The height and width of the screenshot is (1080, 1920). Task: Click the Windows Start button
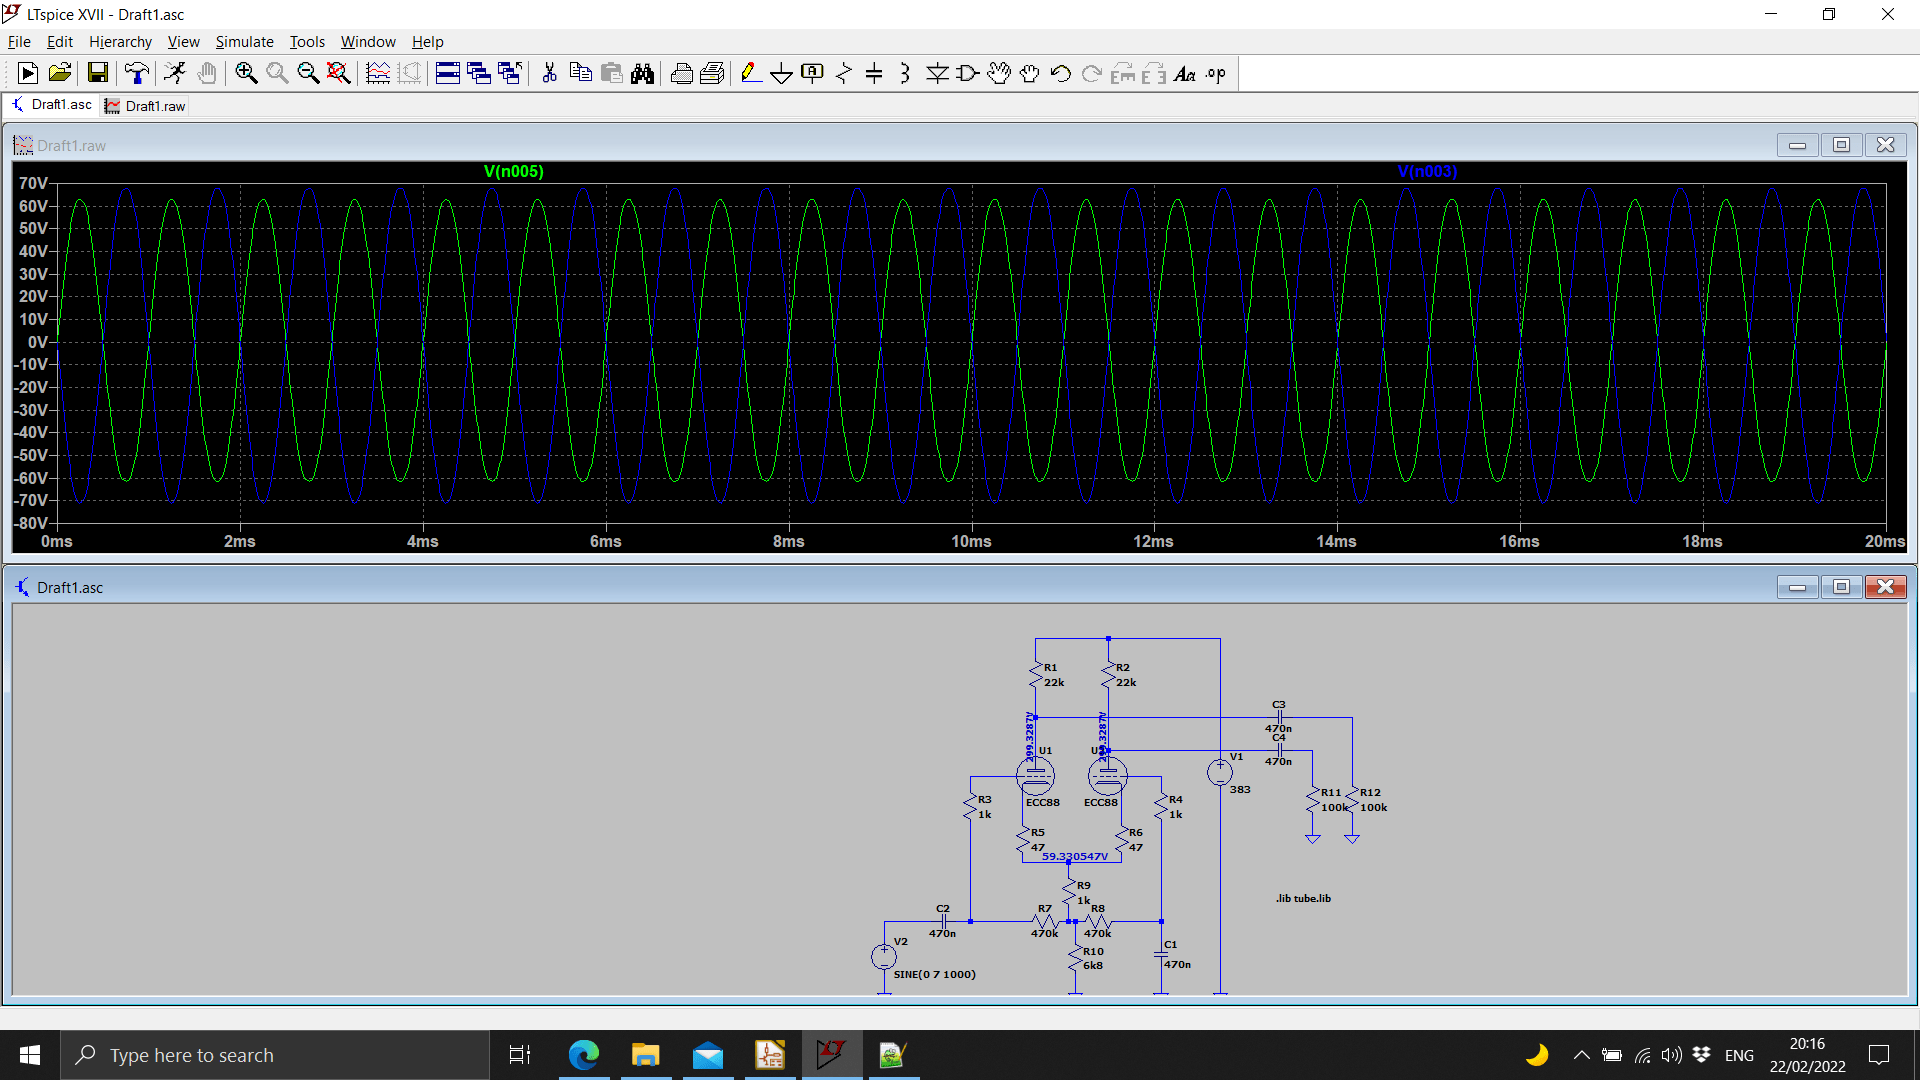30,1055
